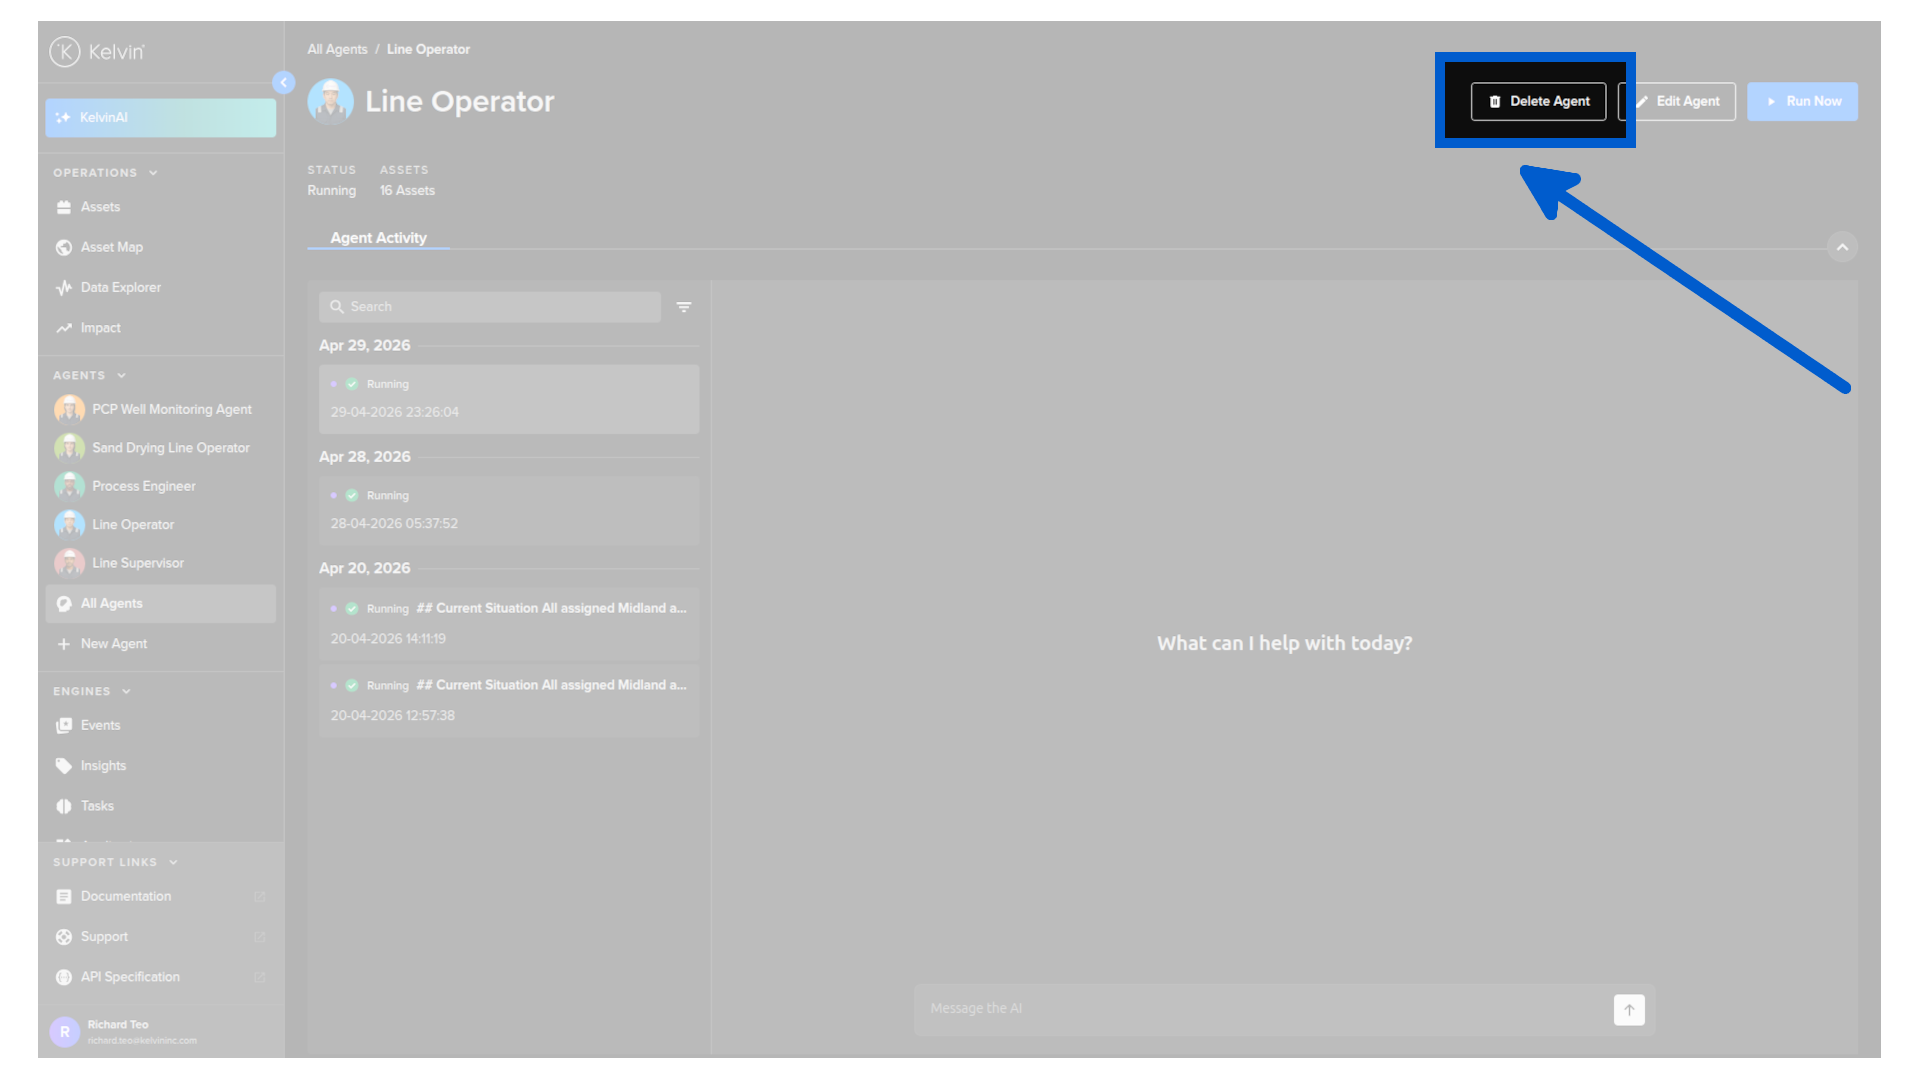1920x1080 pixels.
Task: Click the 'Apr 20, 2026' date heading
Action: click(x=364, y=568)
